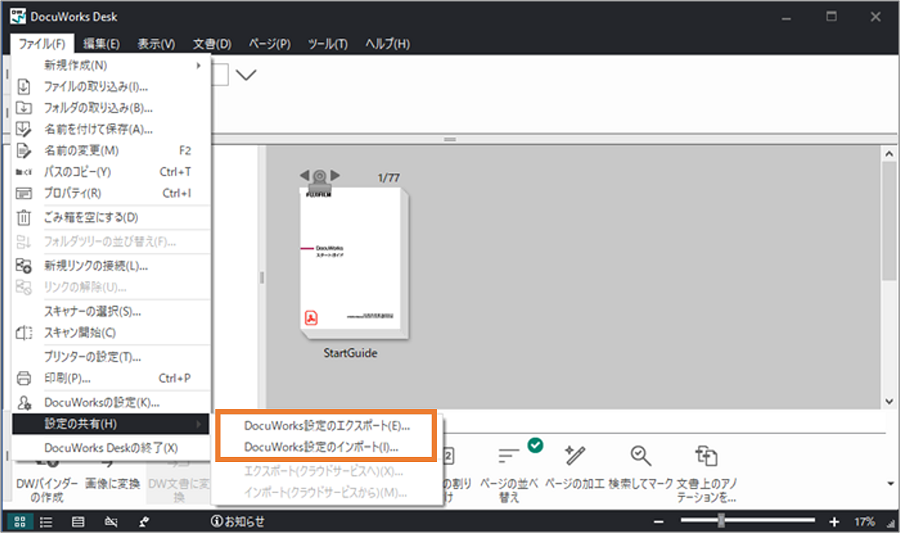Image resolution: width=900 pixels, height=533 pixels.
Task: Click the PDF badge on StartGuide
Action: 311,318
